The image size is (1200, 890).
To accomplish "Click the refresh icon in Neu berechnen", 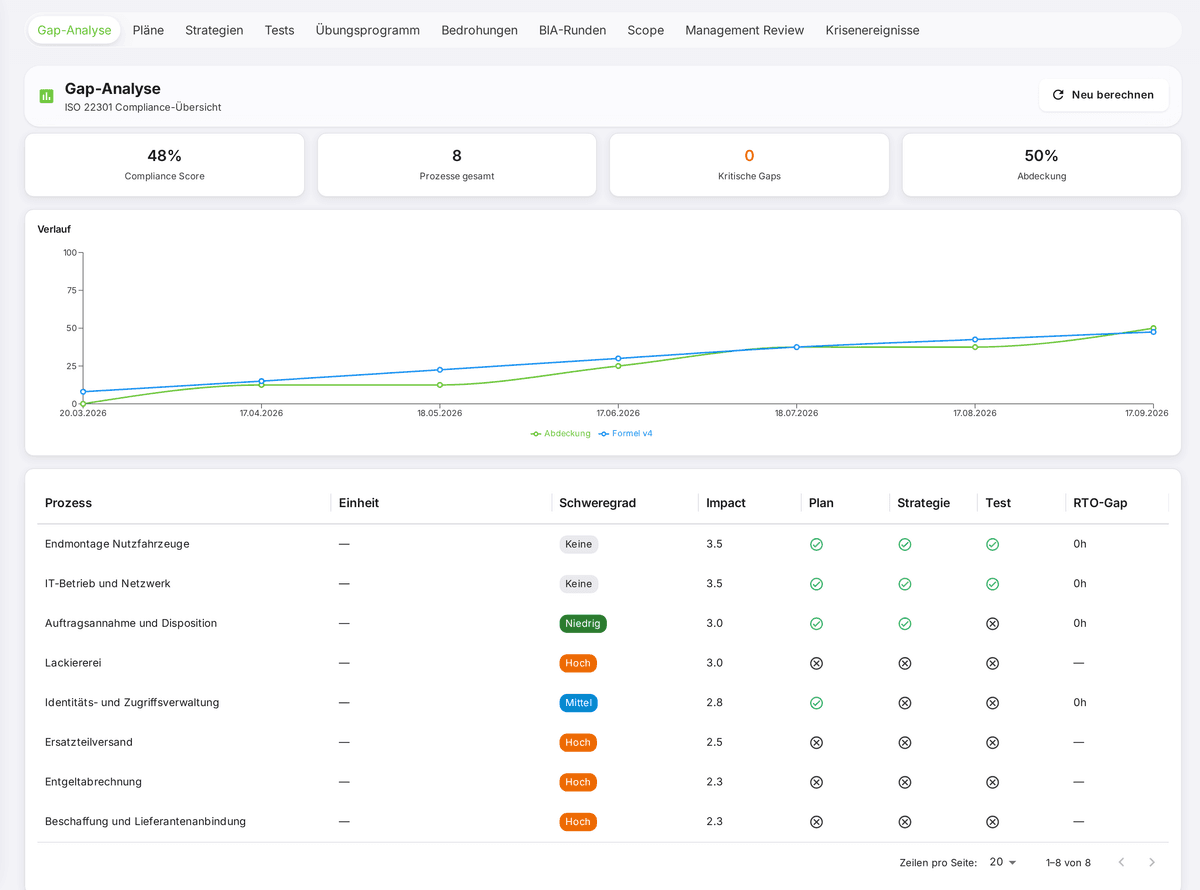I will pos(1058,95).
